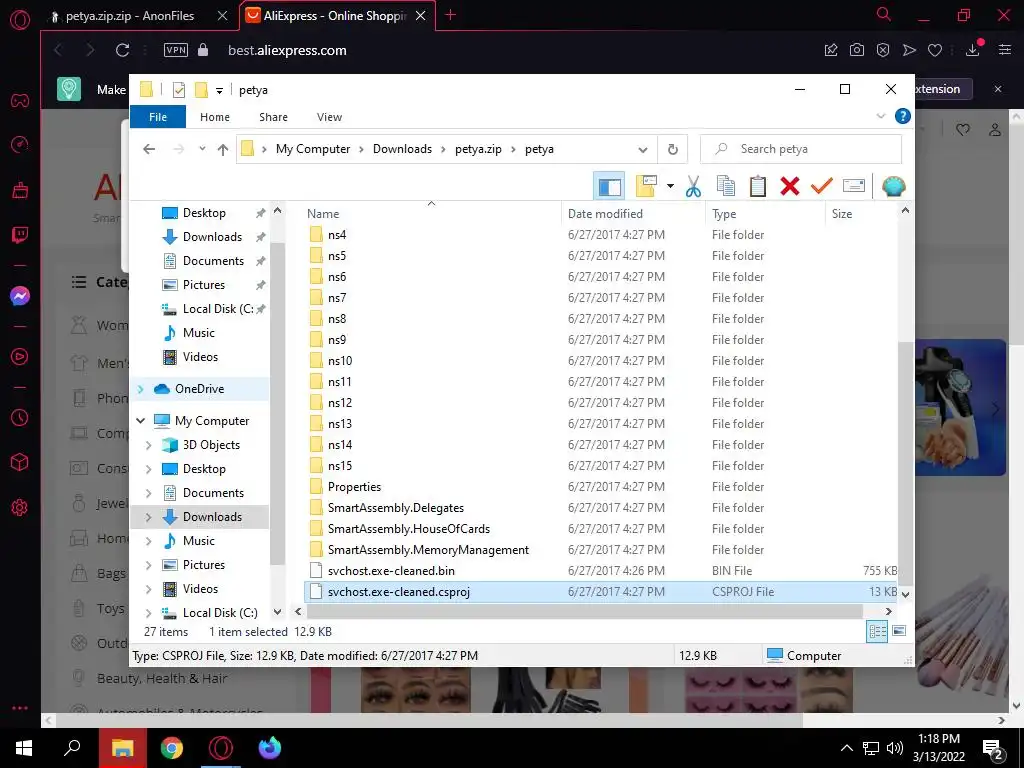Image resolution: width=1024 pixels, height=768 pixels.
Task: Click the orange checkmark Properties icon
Action: 822,186
